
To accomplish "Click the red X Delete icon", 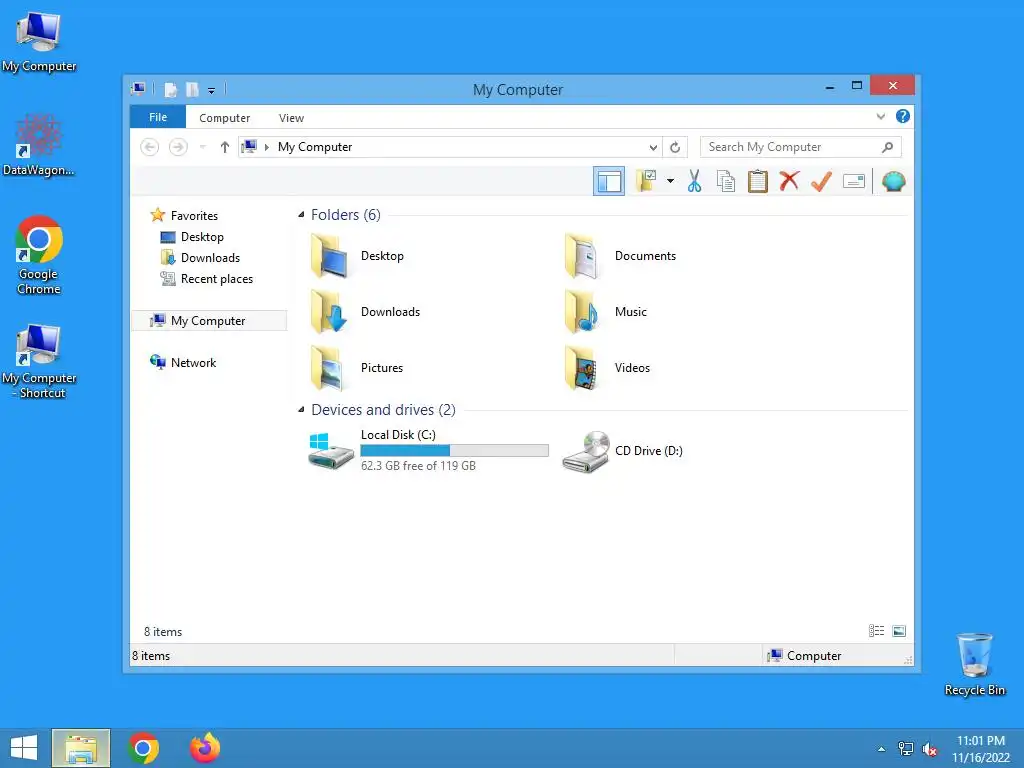I will click(789, 181).
